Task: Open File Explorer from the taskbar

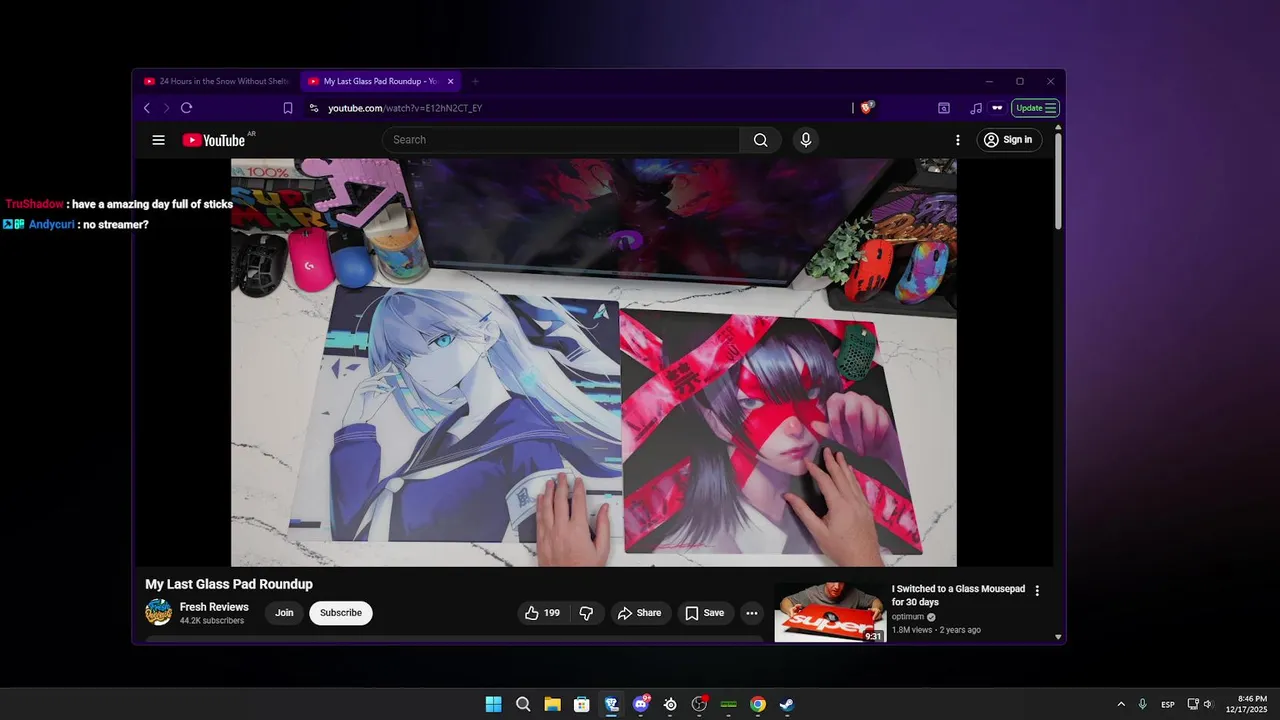Action: pyautogui.click(x=552, y=704)
